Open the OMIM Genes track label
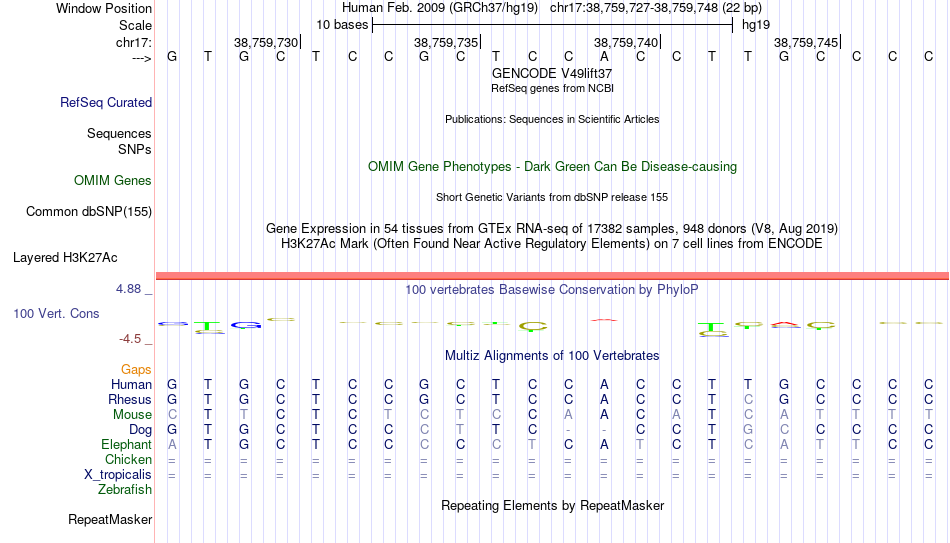Viewport: 950px width, 543px height. coord(112,181)
